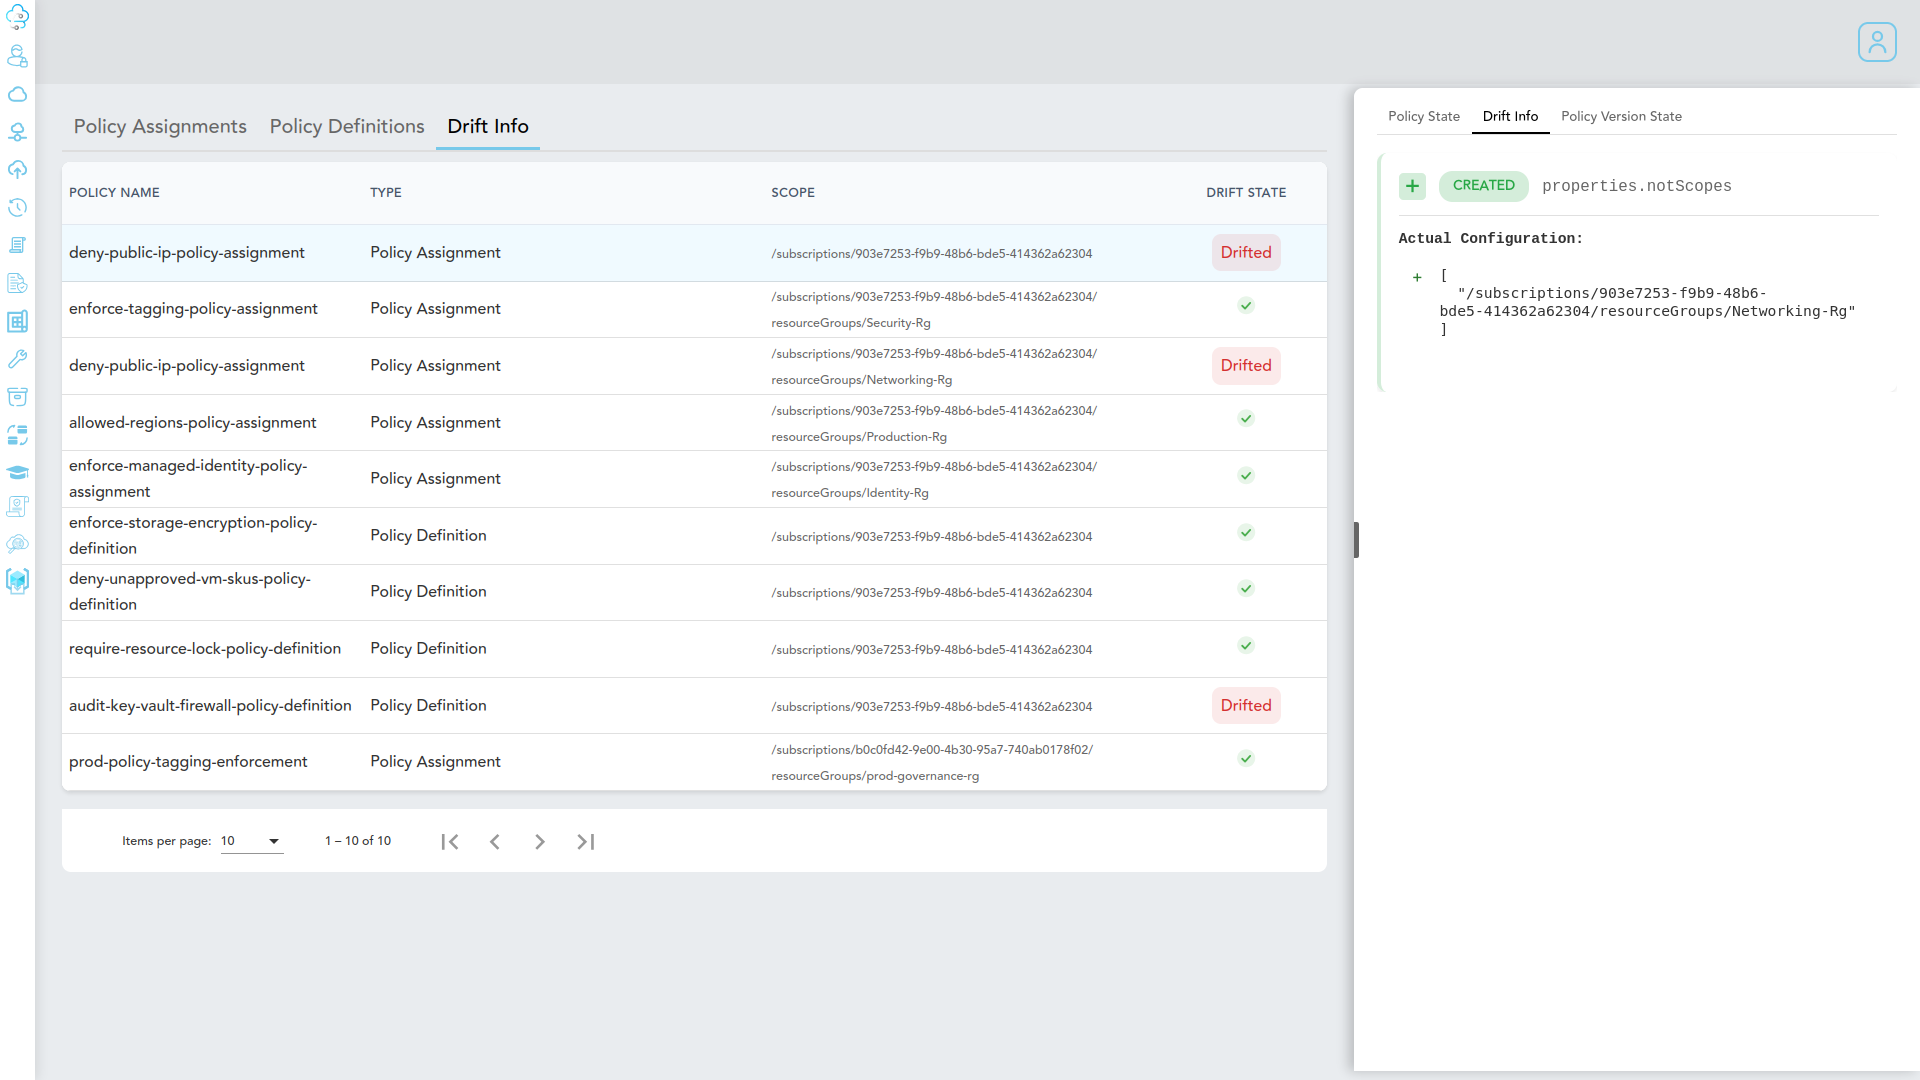This screenshot has height=1080, width=1920.
Task: Open the cloud network node sidebar icon
Action: coord(17,132)
